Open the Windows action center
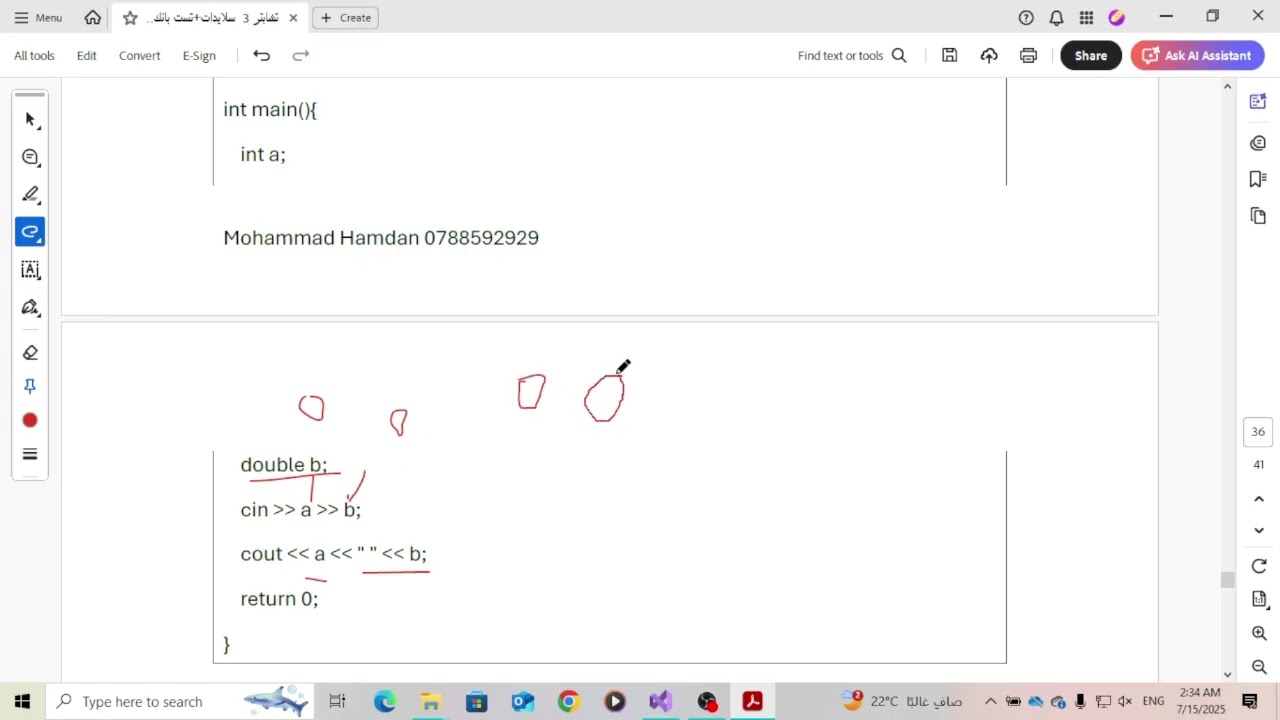The image size is (1280, 720). [1250, 701]
